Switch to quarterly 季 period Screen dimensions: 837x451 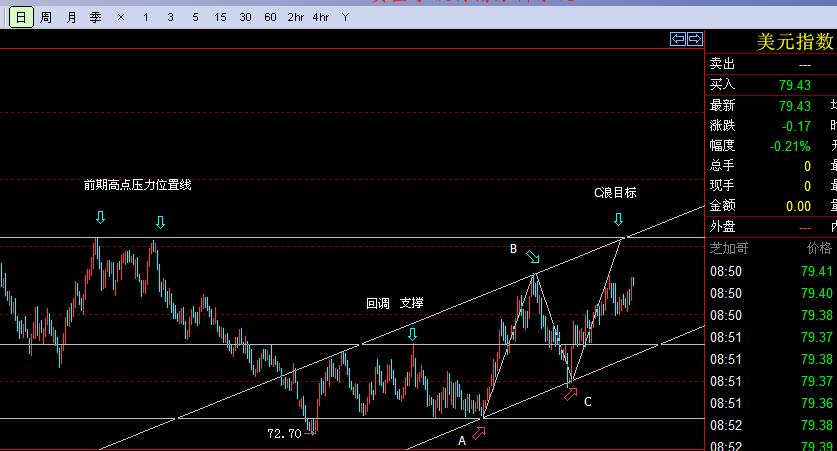(x=96, y=18)
